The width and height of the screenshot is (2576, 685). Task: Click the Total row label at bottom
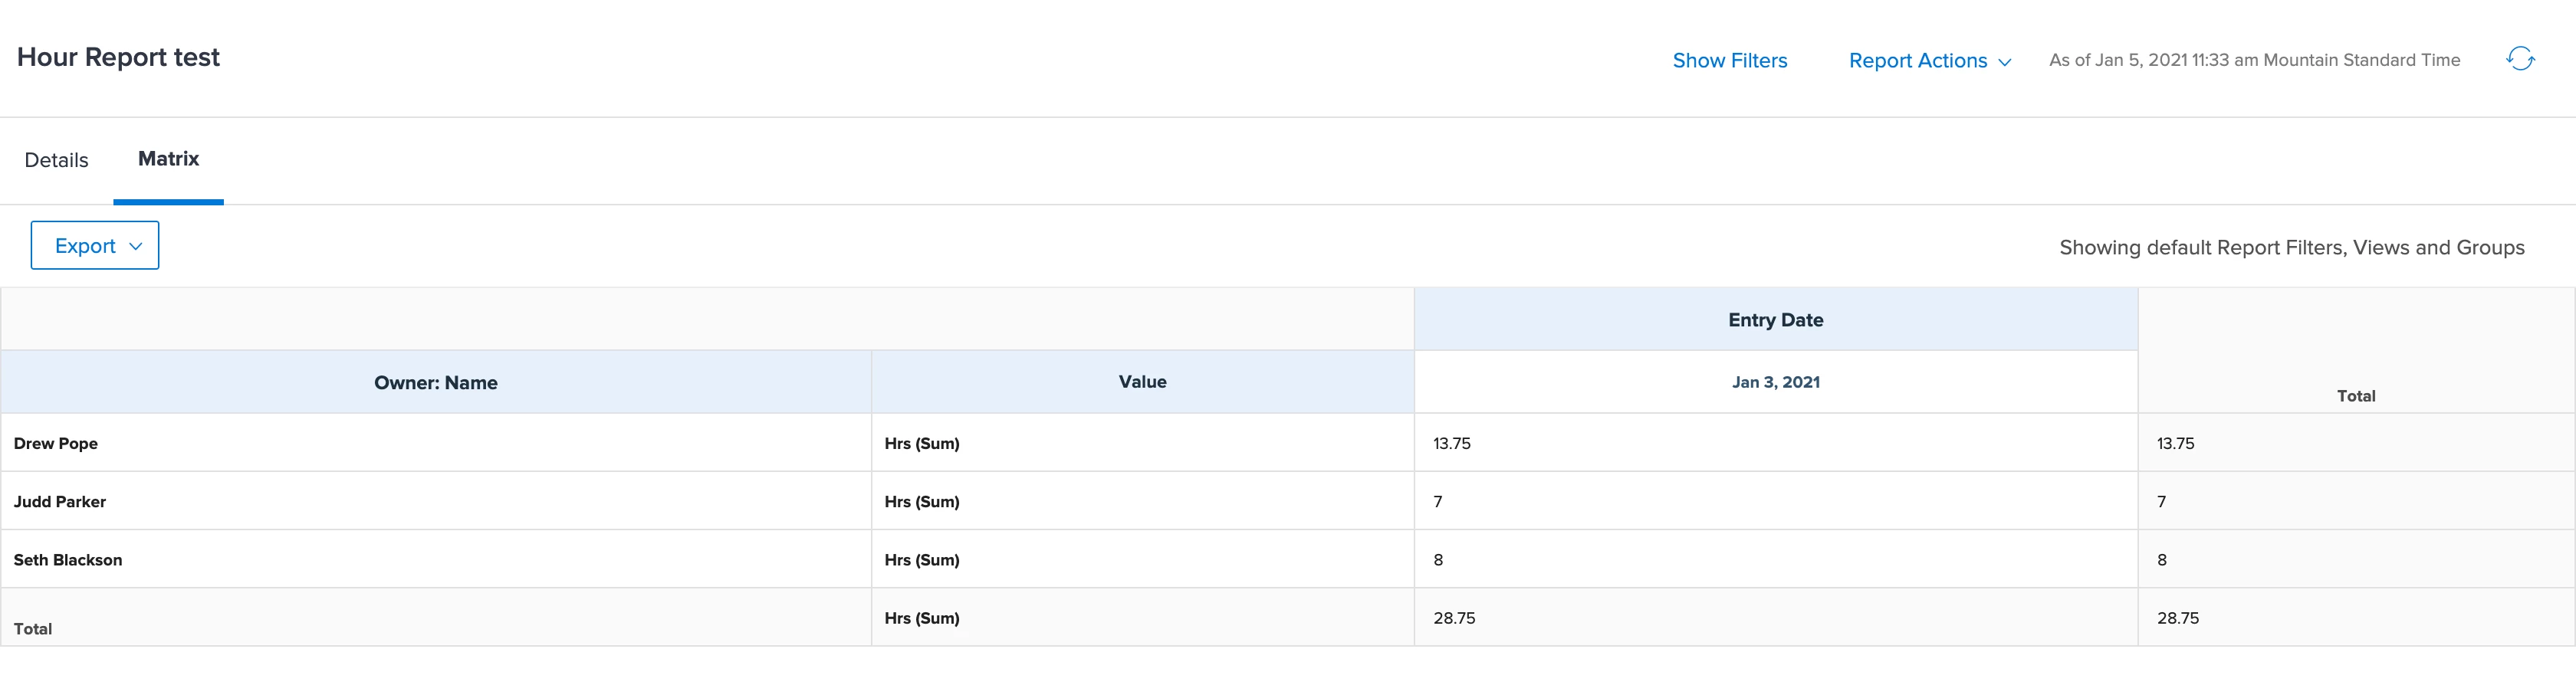[33, 629]
